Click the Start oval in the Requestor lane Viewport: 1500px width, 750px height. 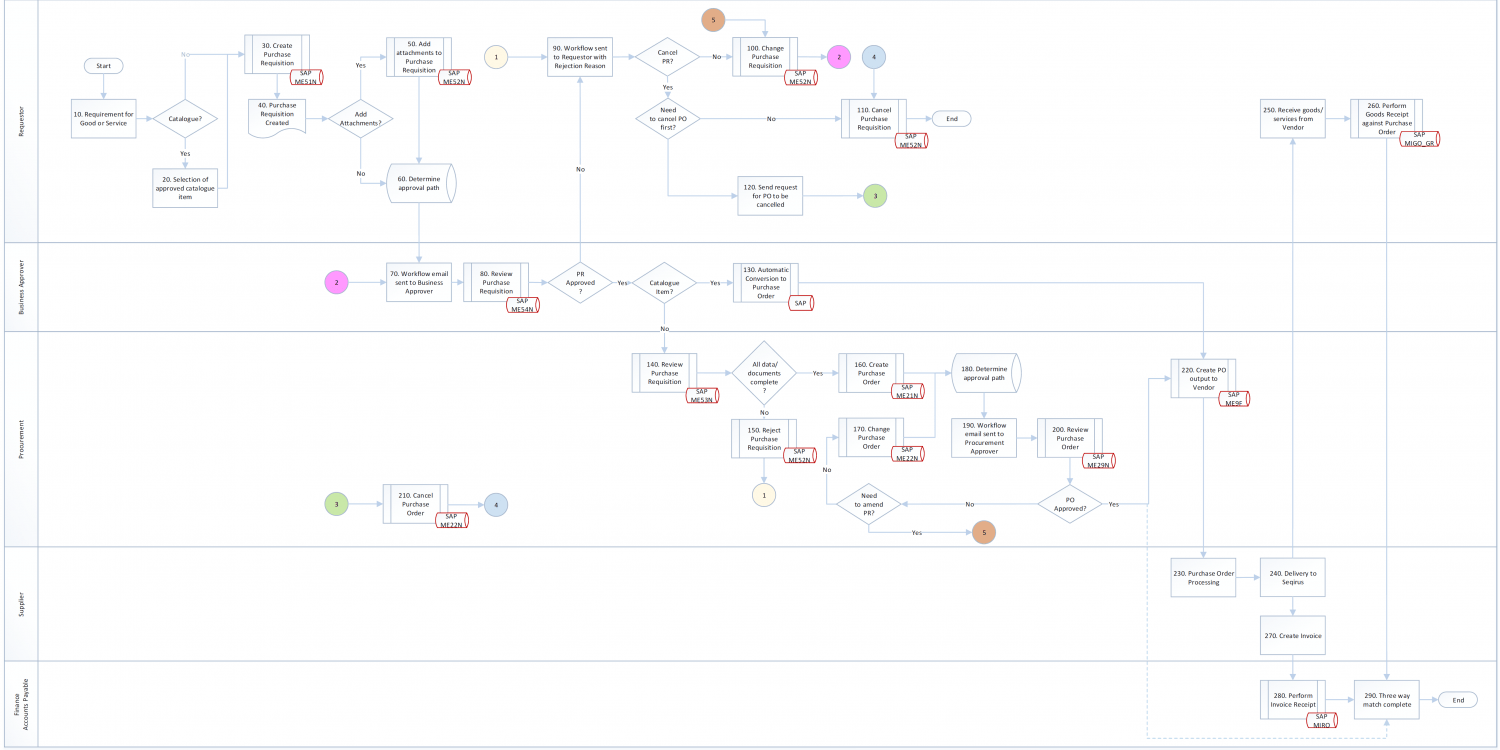103,65
